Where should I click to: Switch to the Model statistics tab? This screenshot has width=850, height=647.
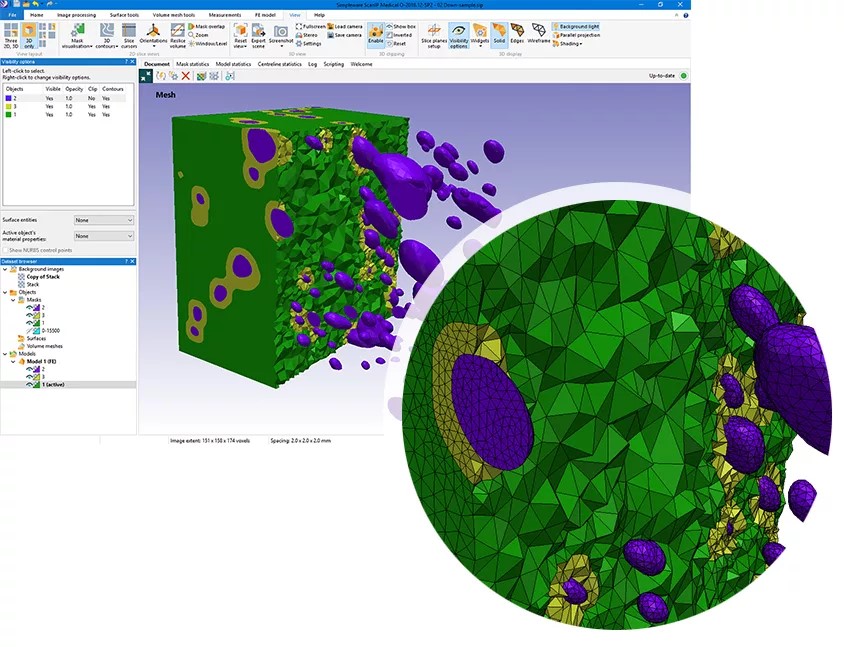(x=233, y=64)
